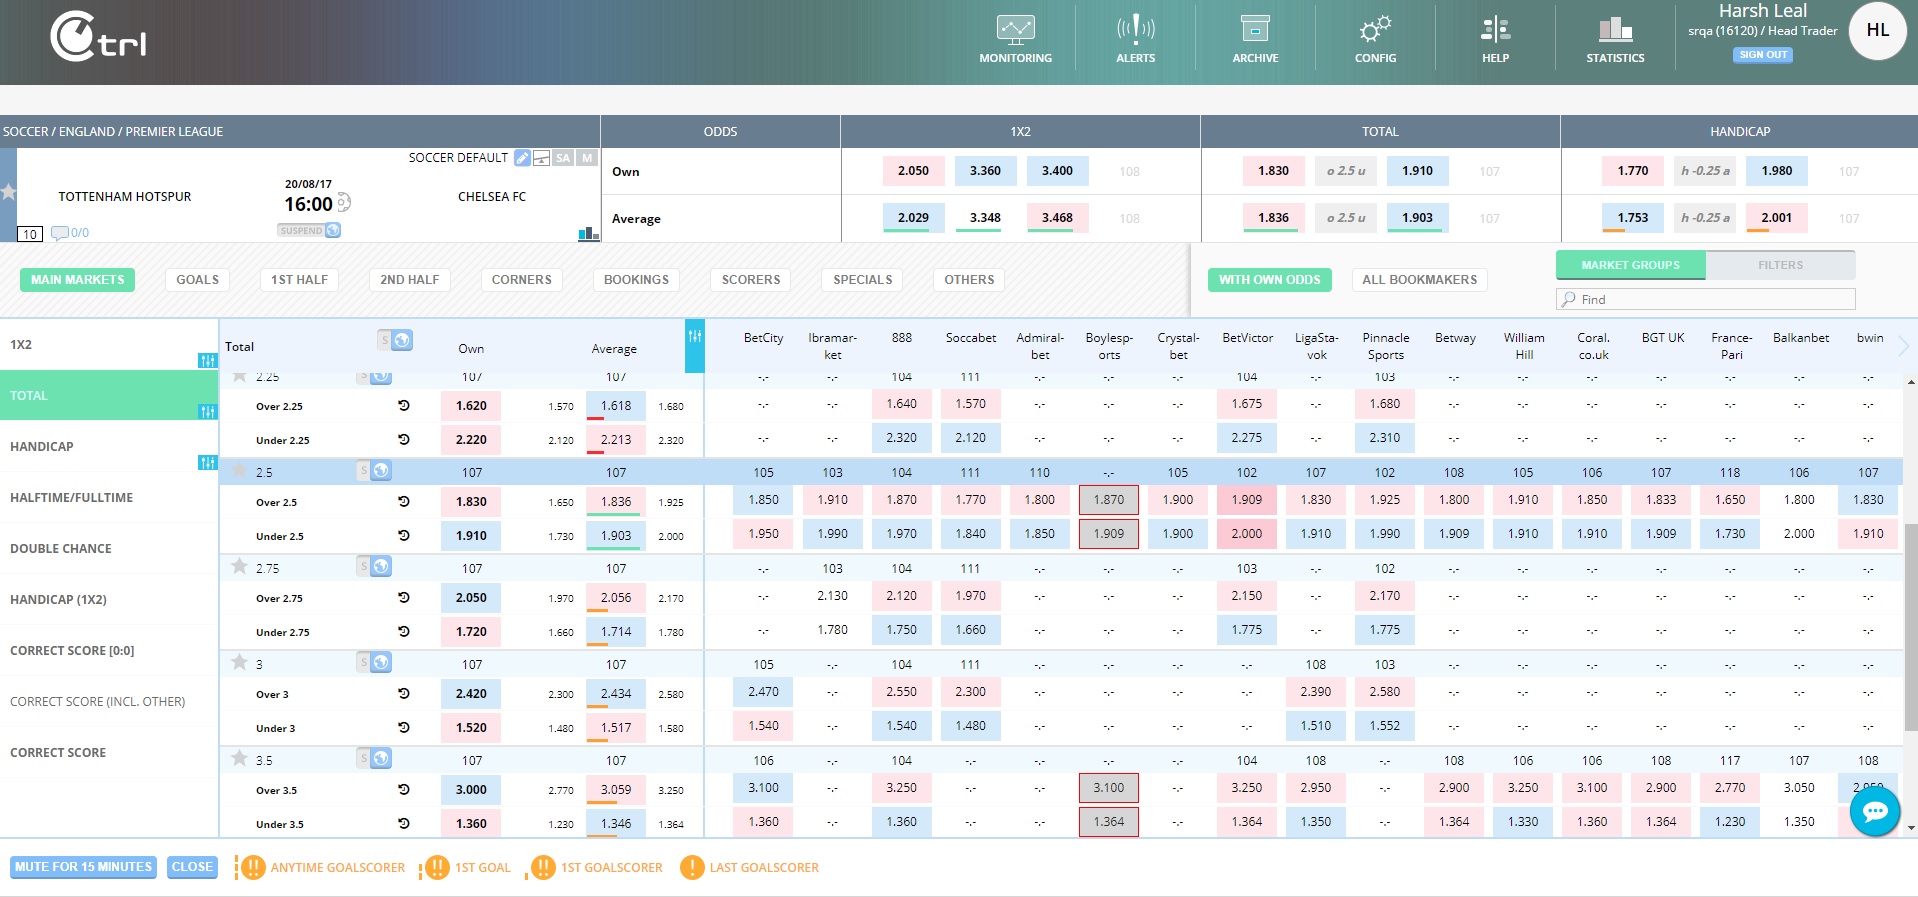Expand column settings beside Average header
The image size is (1918, 897).
coord(694,337)
